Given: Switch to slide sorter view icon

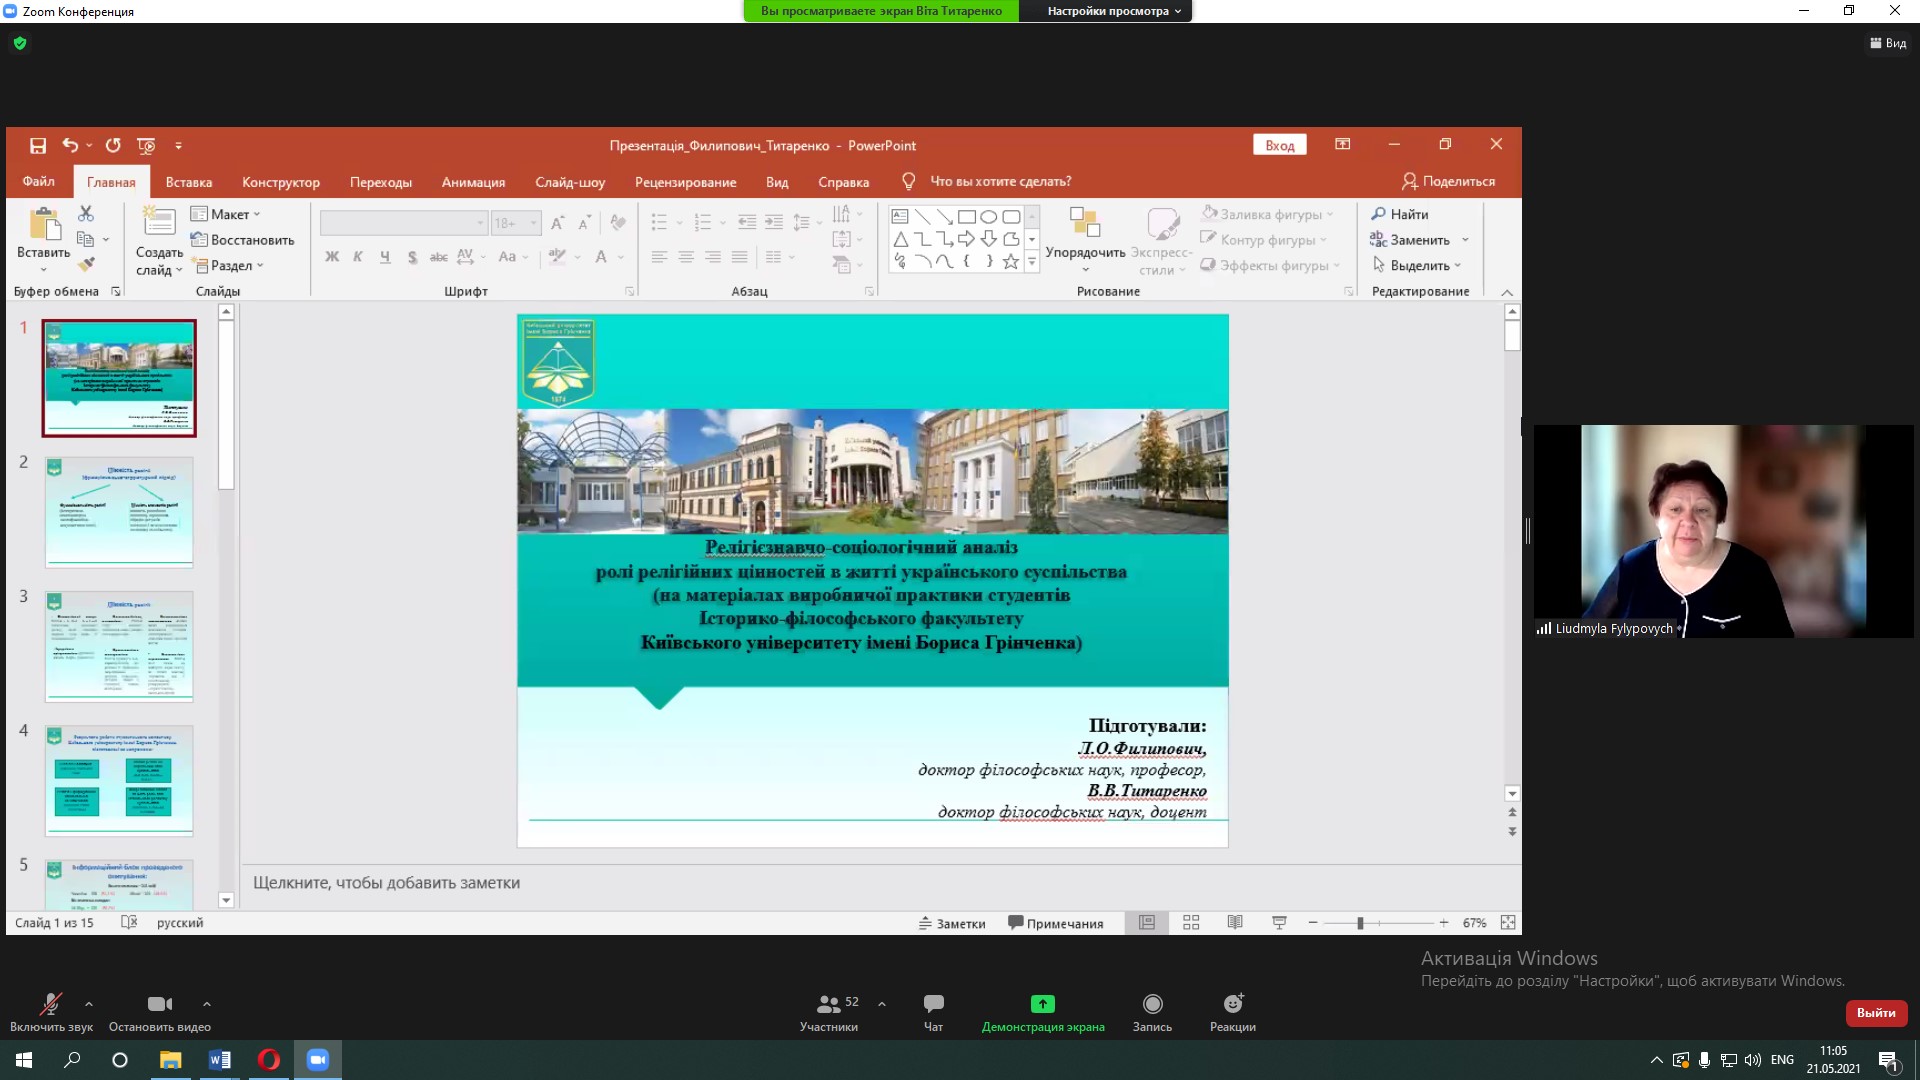Looking at the screenshot, I should point(1191,923).
